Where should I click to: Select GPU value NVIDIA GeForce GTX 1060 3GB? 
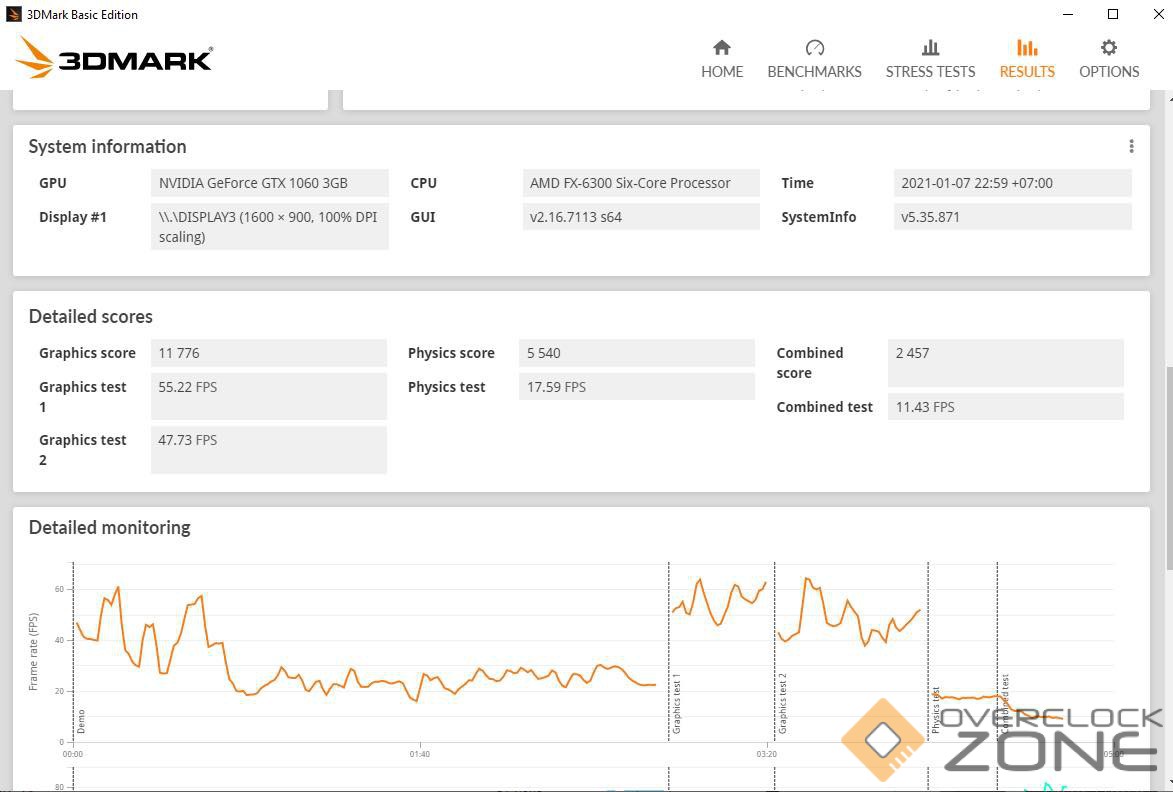click(269, 183)
